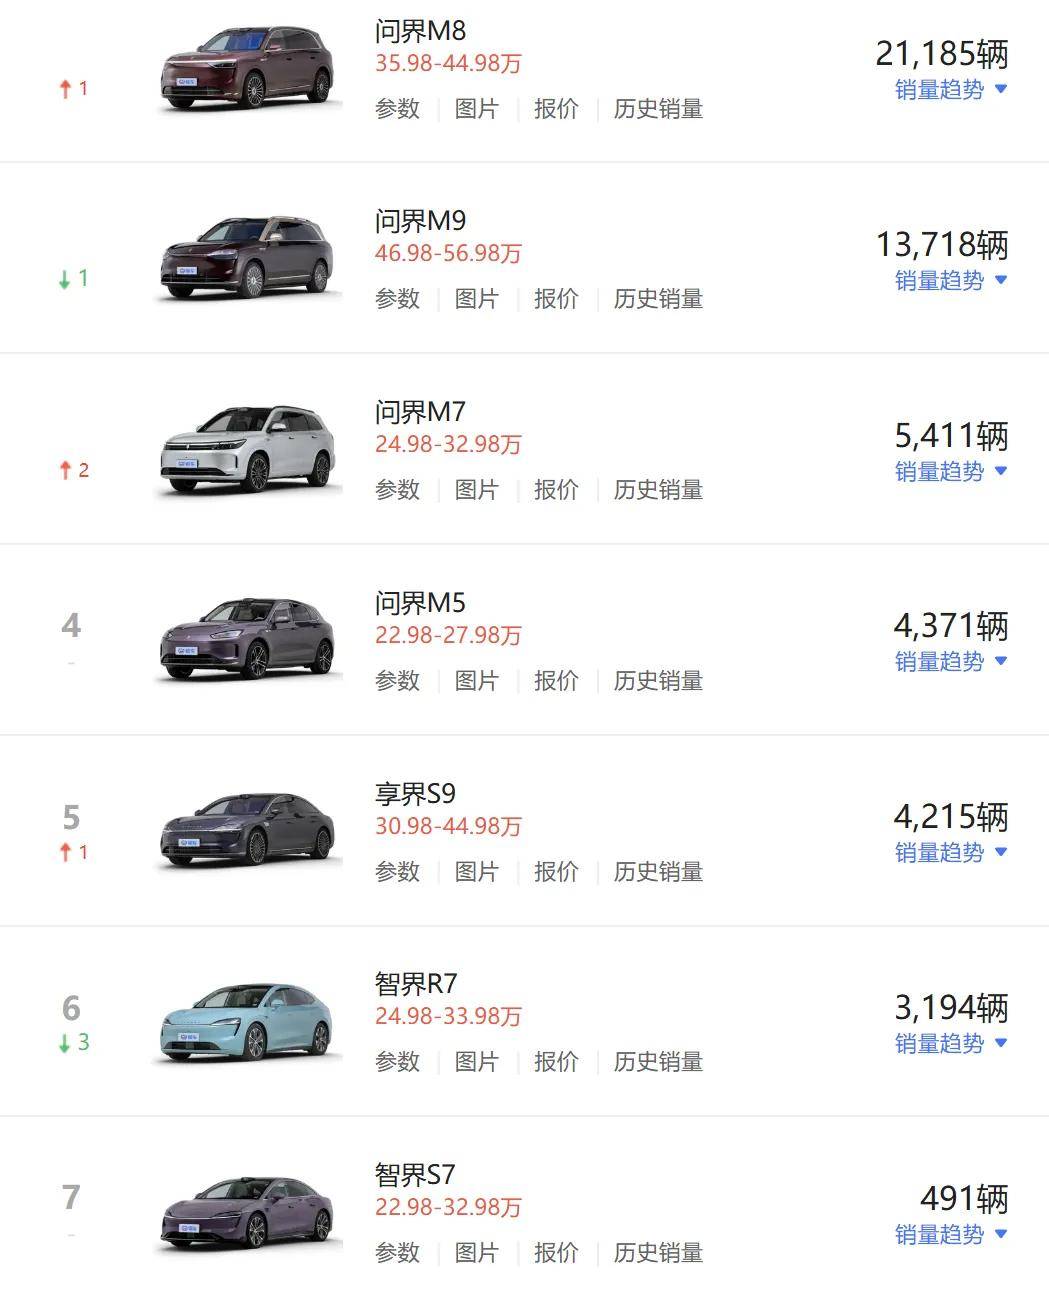Open 报价 for 智界R7

tap(556, 1062)
